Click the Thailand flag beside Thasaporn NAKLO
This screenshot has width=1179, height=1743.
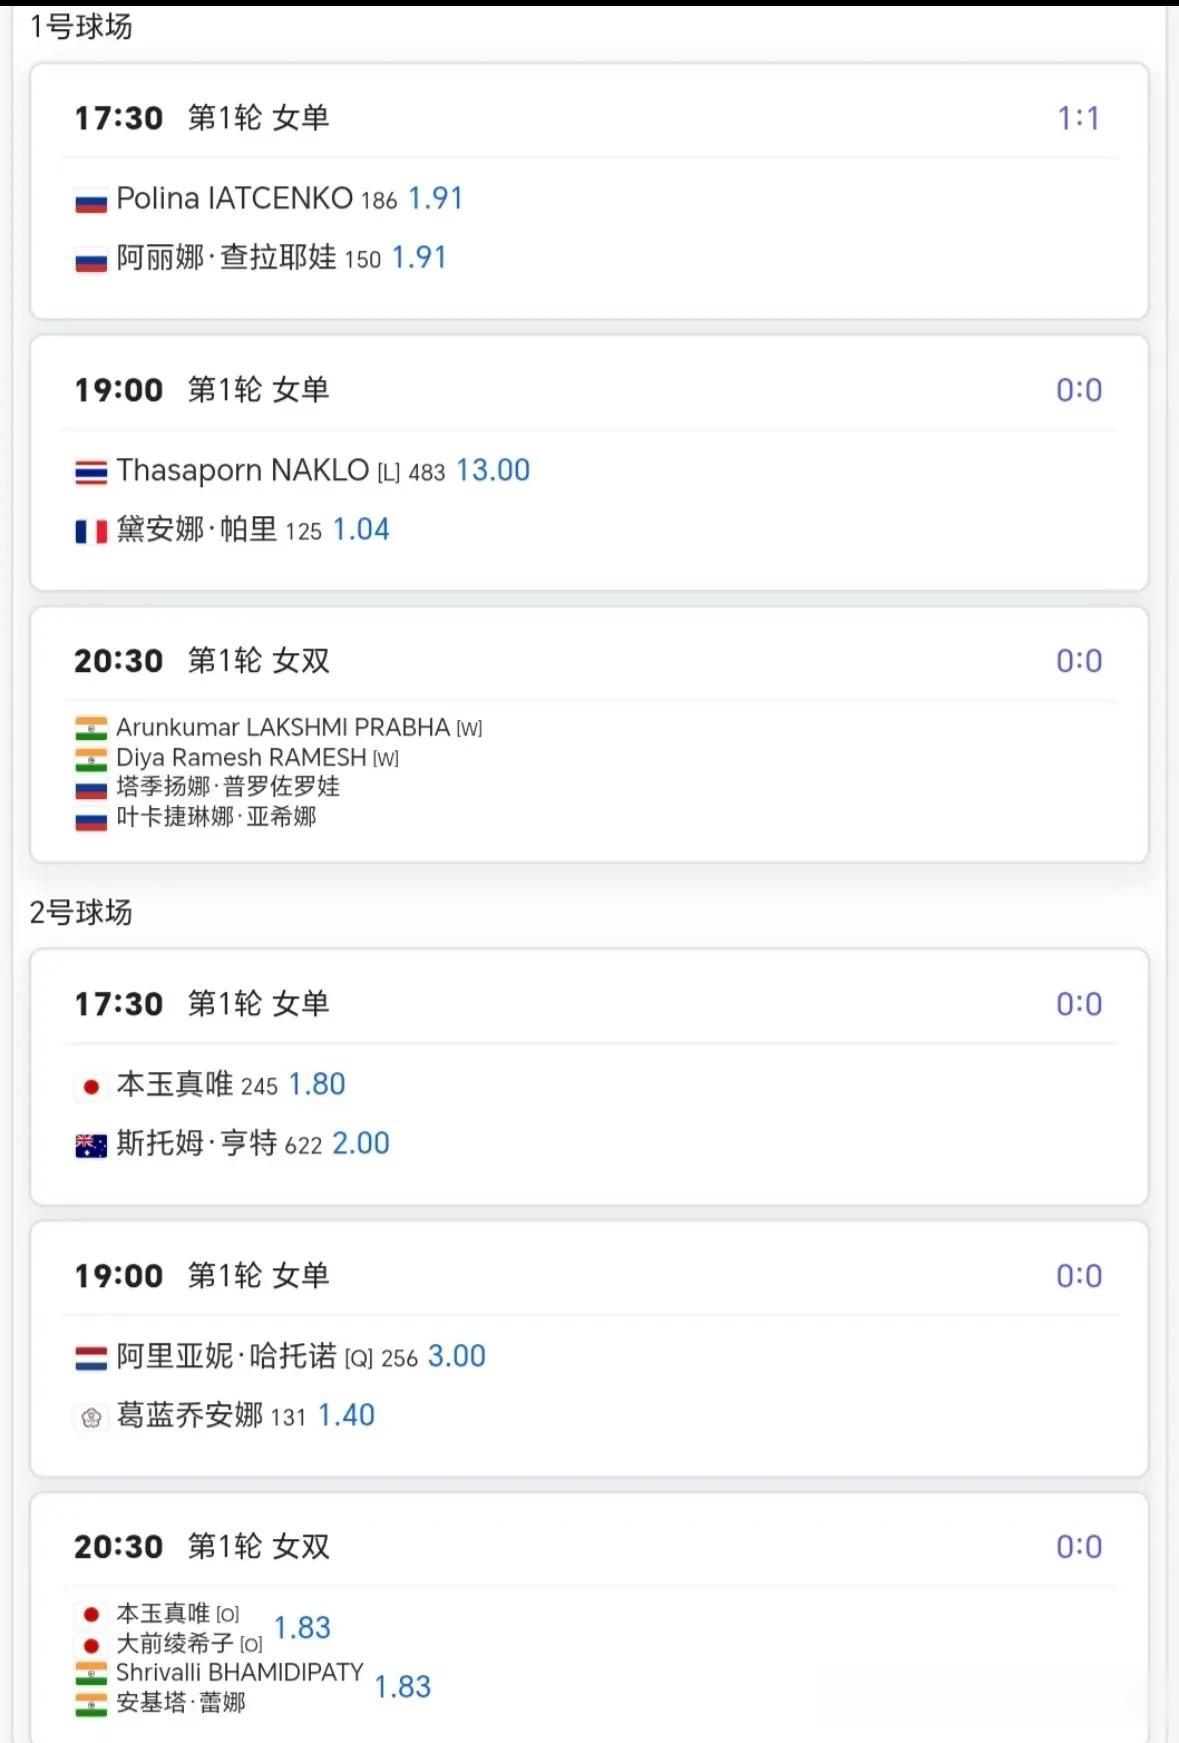tap(91, 472)
